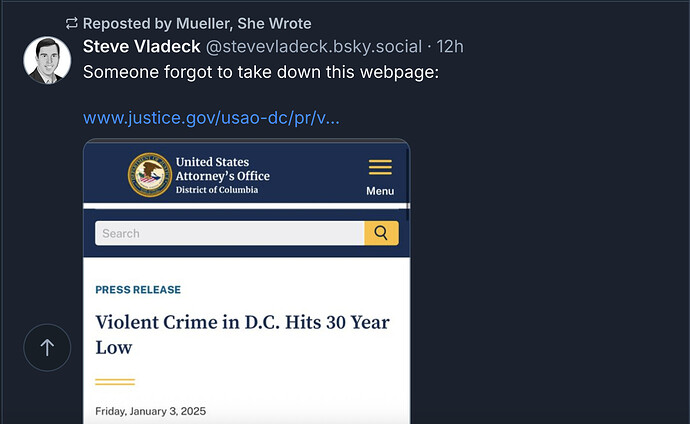This screenshot has width=690, height=424.
Task: Click the date "Friday, January 3, 2025"
Action: point(151,411)
